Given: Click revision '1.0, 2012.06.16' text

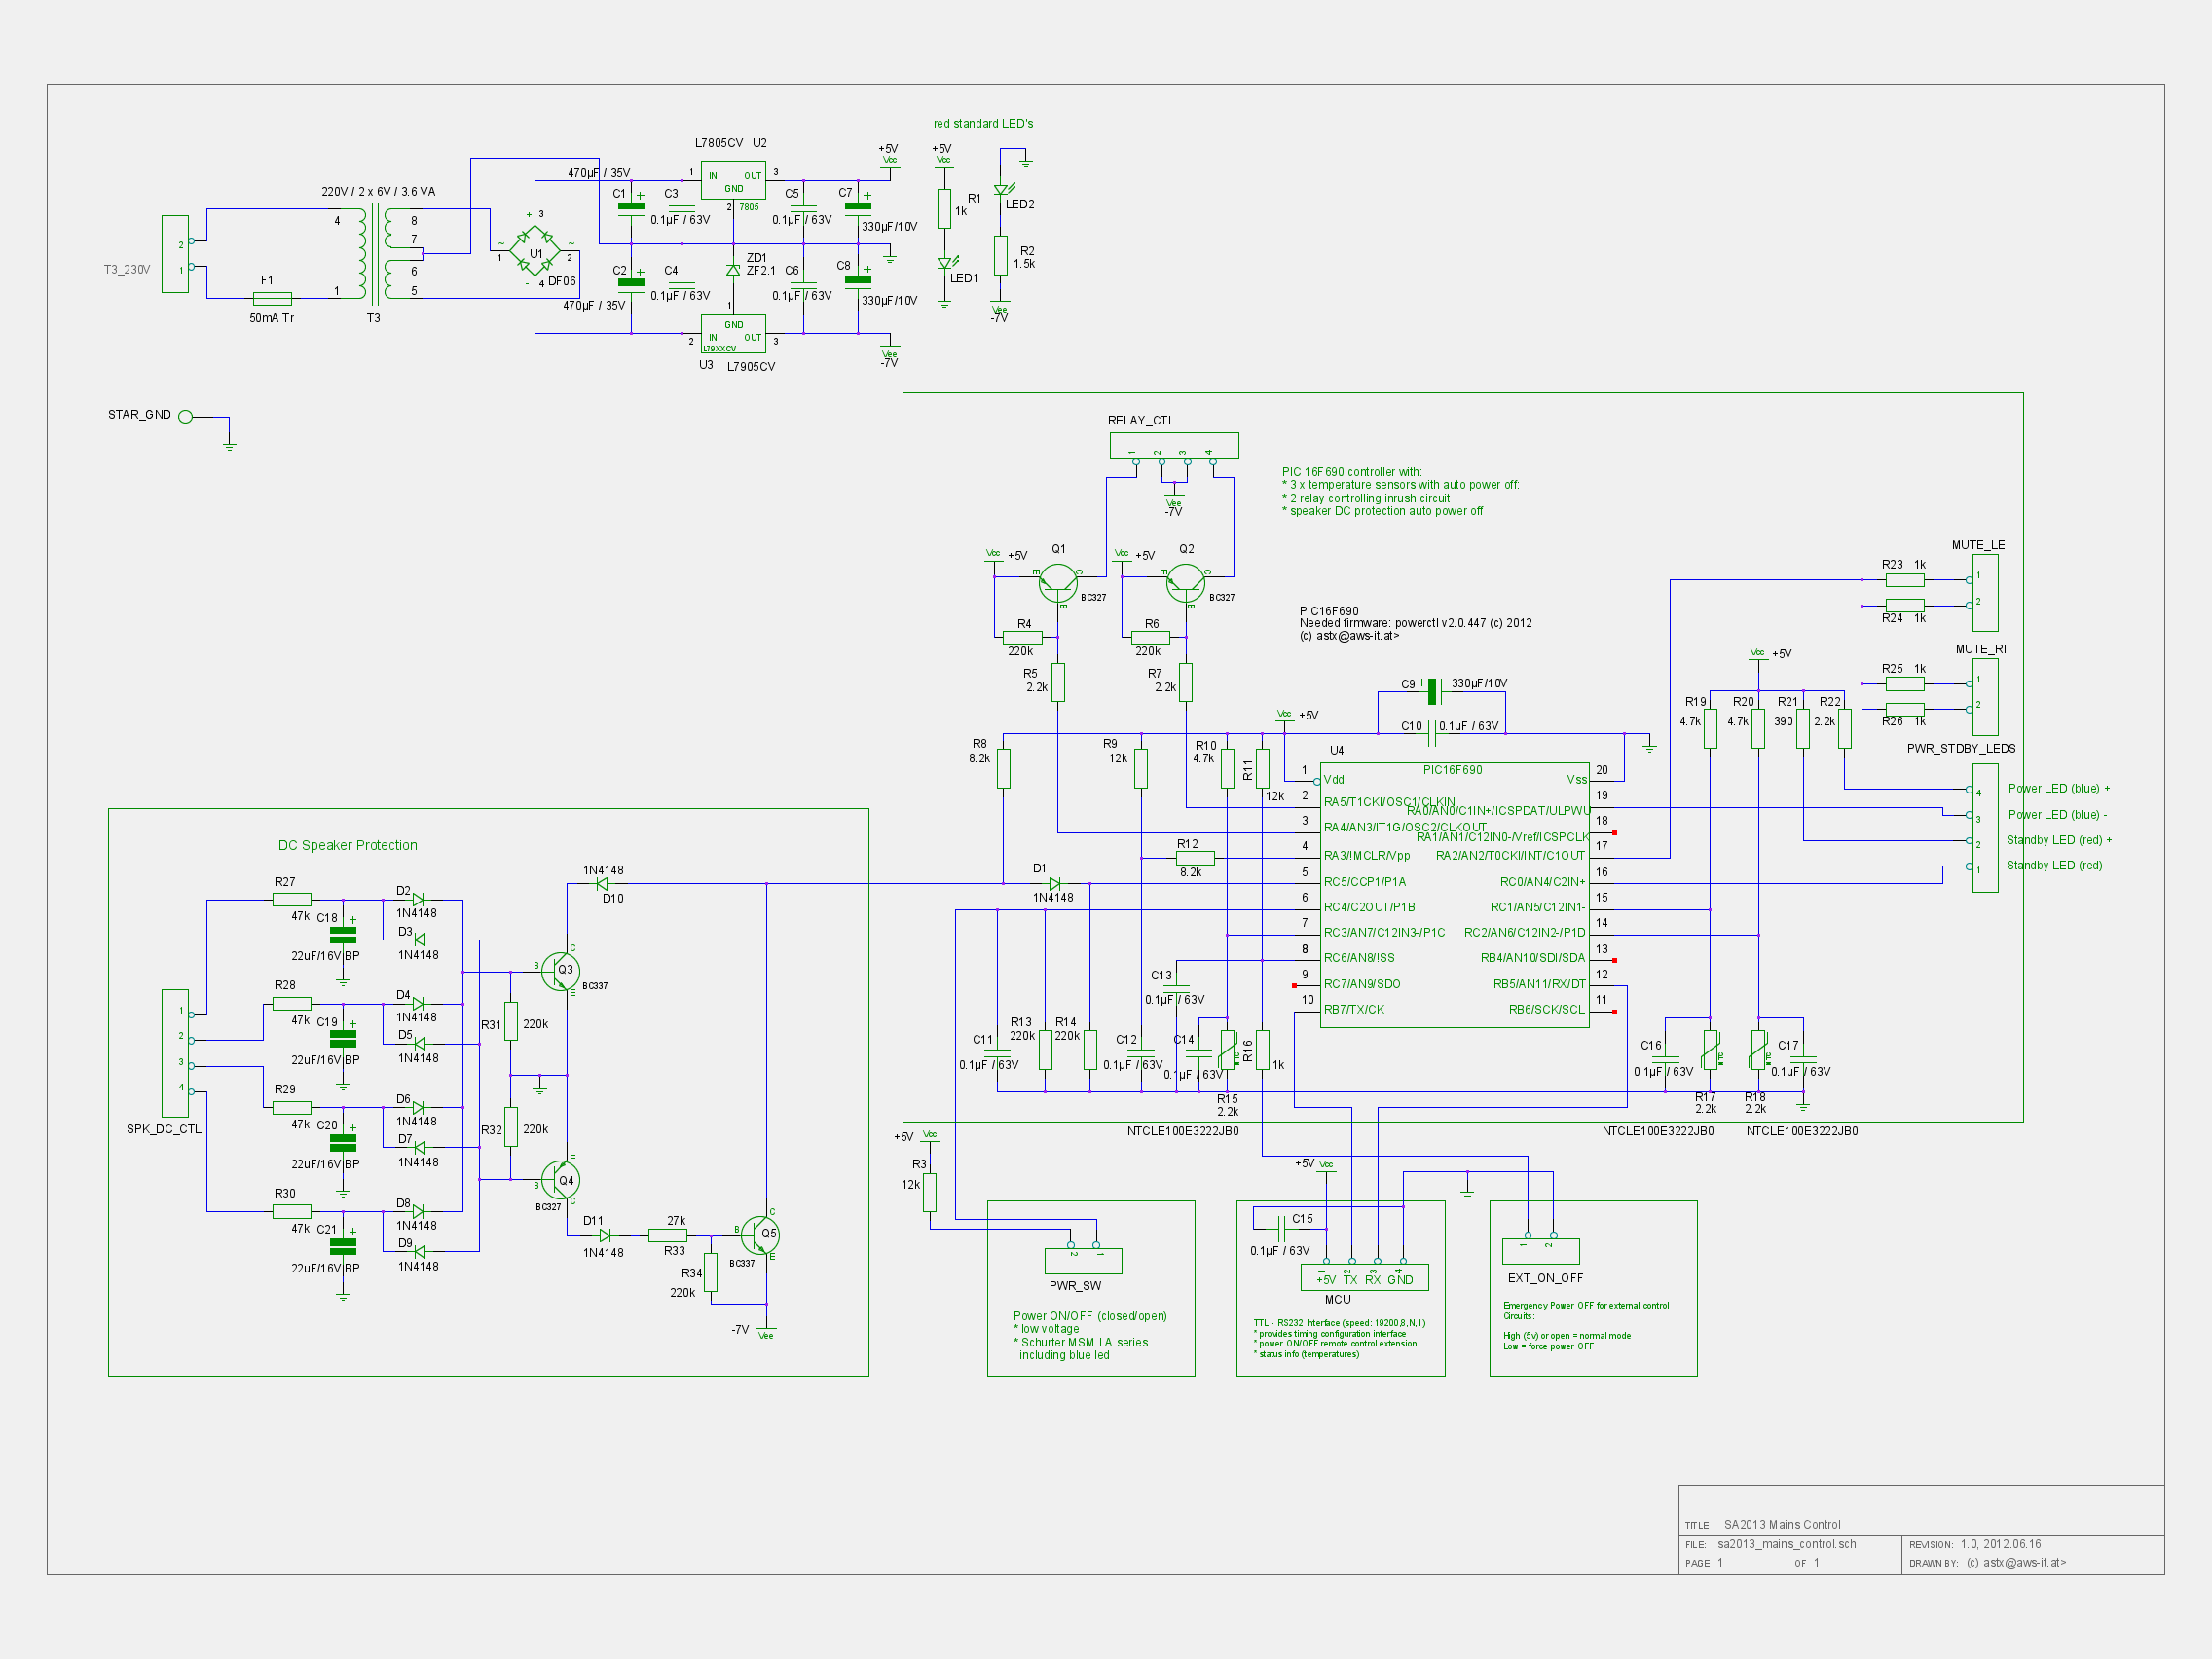Looking at the screenshot, I should (2001, 1544).
